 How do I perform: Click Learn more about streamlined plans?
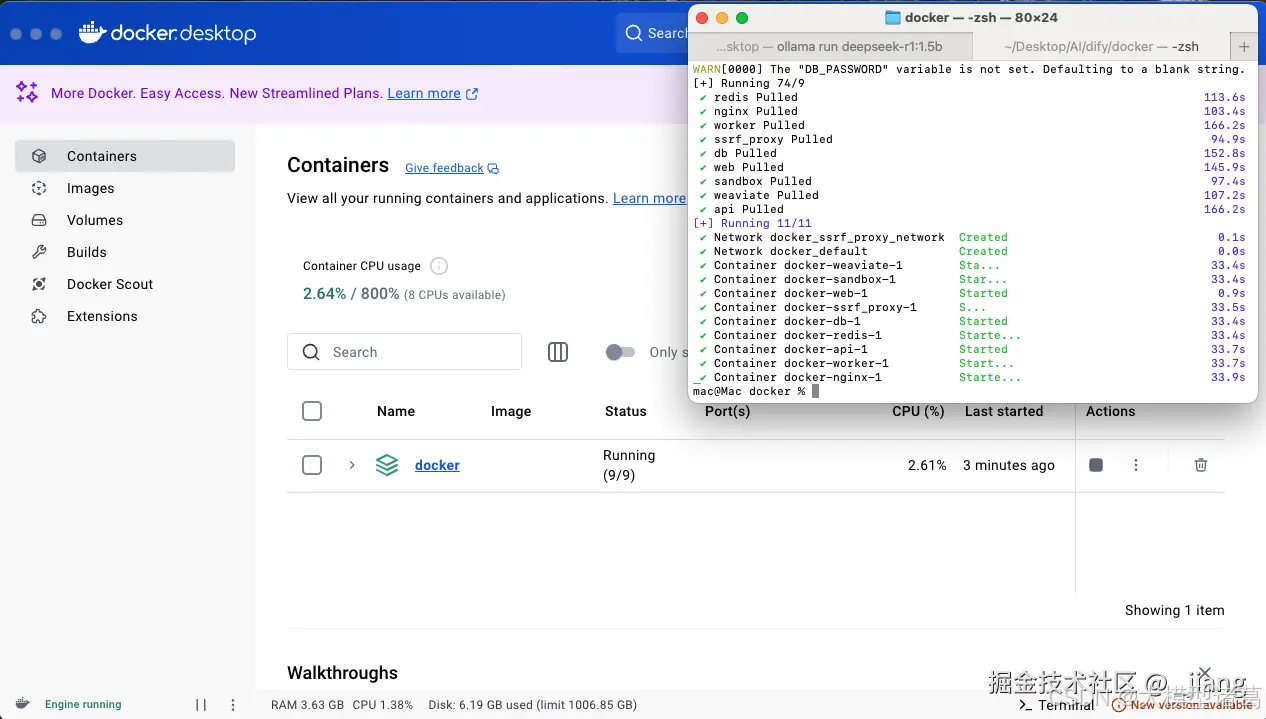point(422,93)
